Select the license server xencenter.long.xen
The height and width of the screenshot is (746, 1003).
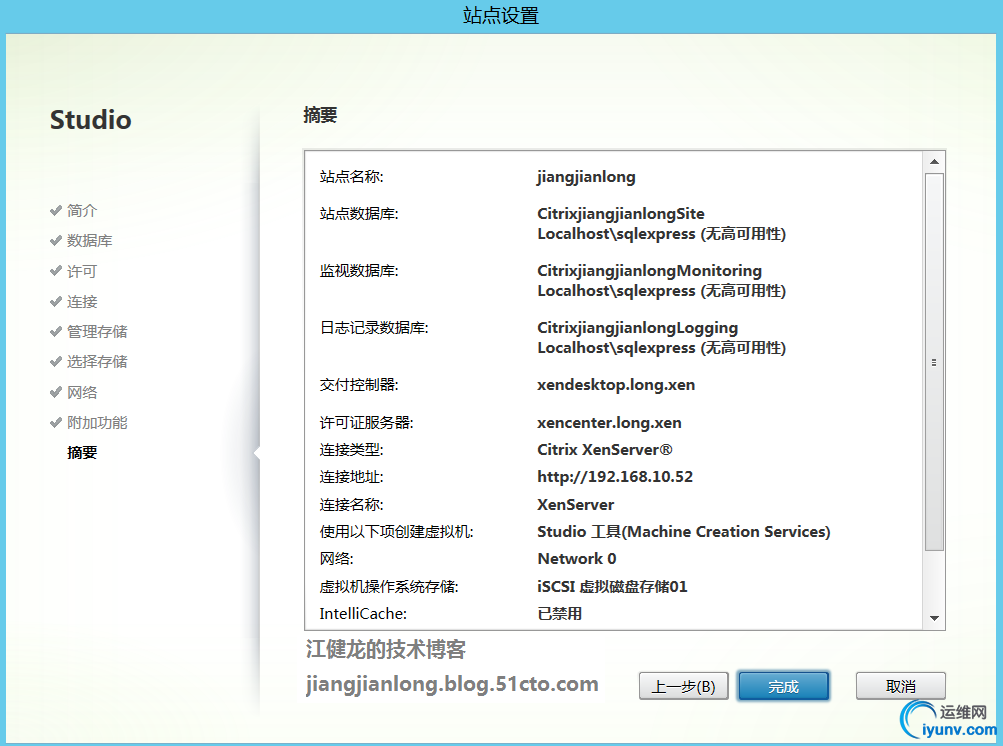tap(609, 423)
